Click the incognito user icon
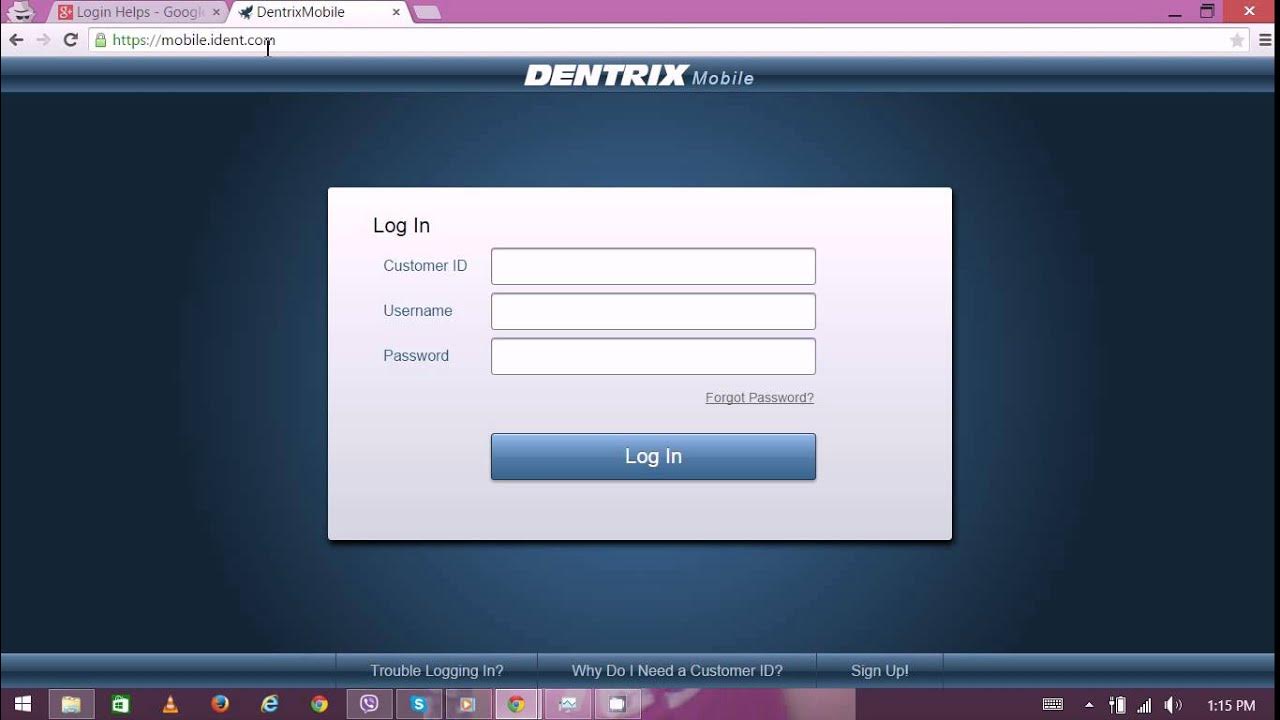Viewport: 1280px width, 720px height. [x=21, y=12]
